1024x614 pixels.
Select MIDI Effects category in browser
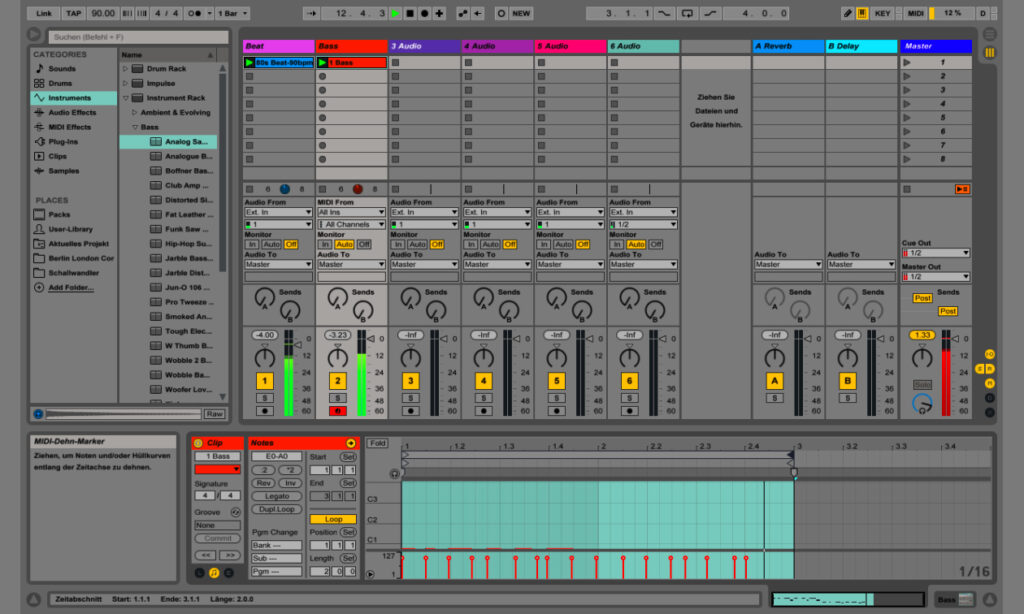[69, 127]
